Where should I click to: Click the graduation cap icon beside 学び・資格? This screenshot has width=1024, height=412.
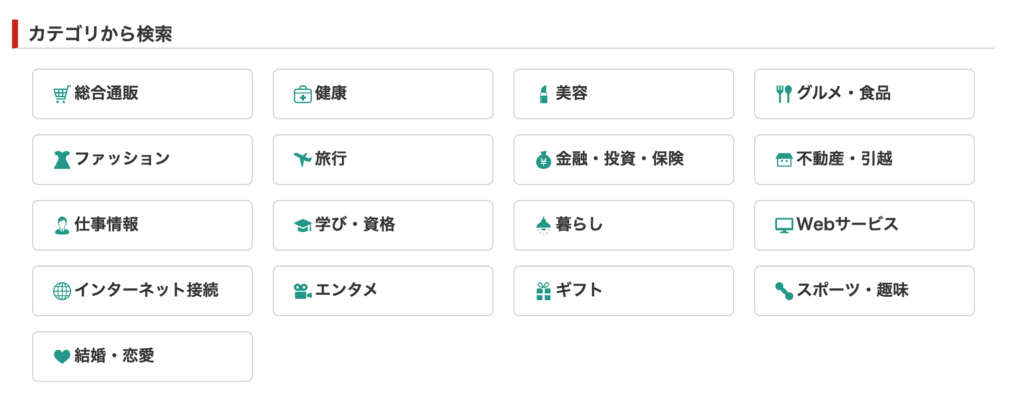coord(302,226)
